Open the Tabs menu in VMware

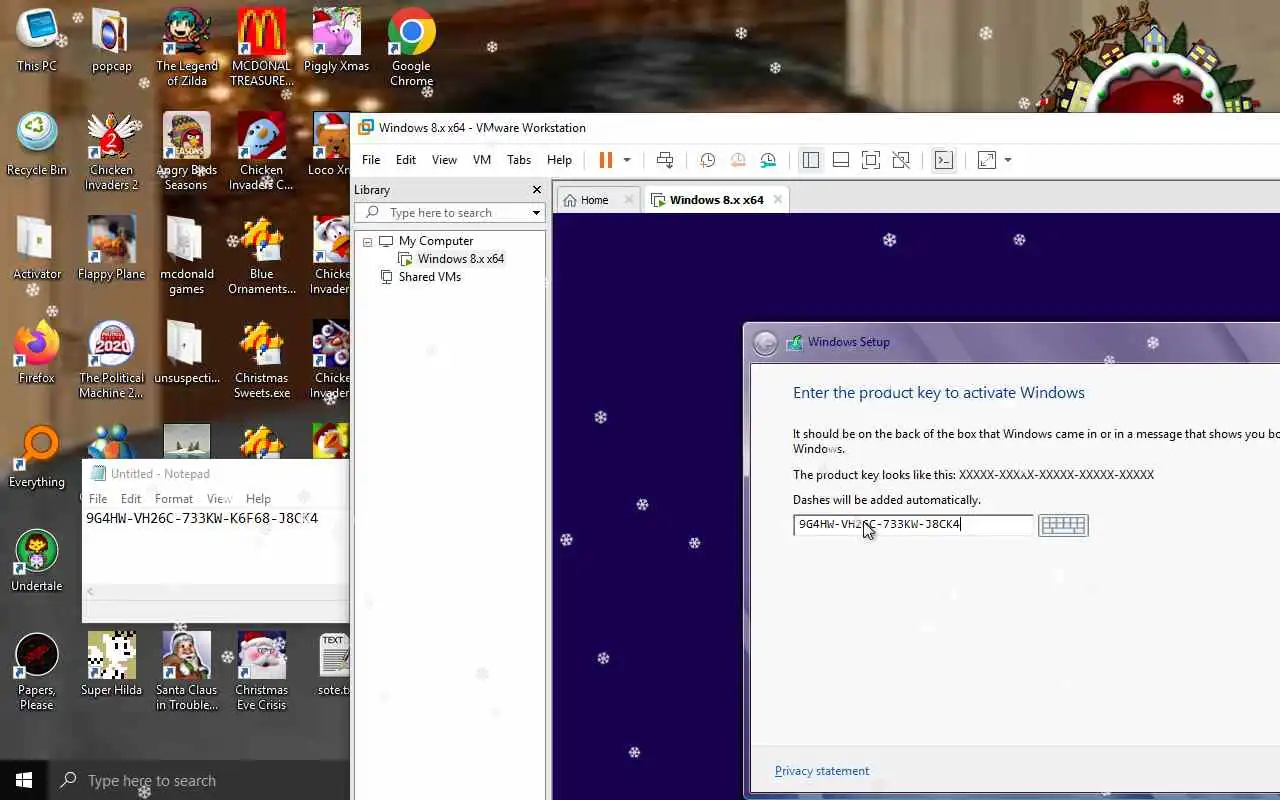point(519,160)
